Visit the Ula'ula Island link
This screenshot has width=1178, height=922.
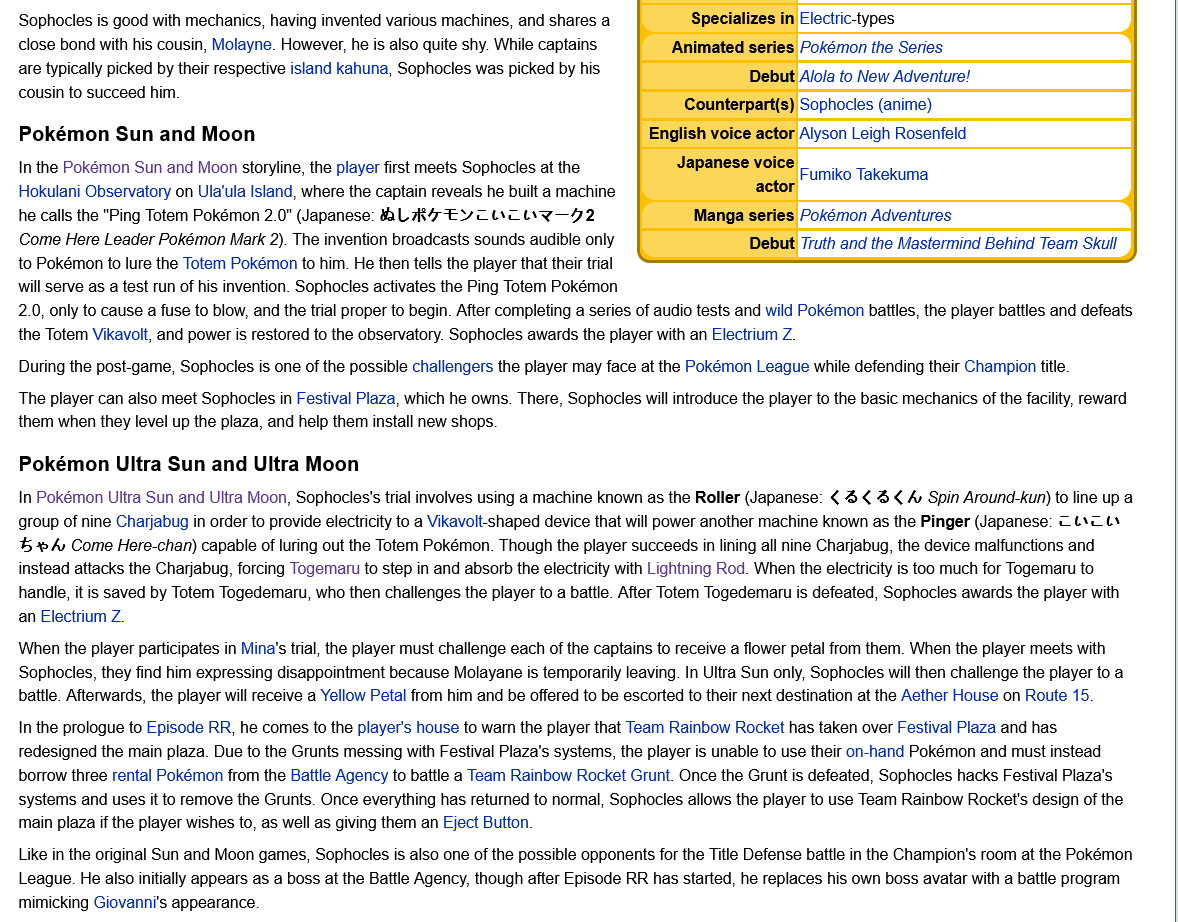tap(245, 192)
